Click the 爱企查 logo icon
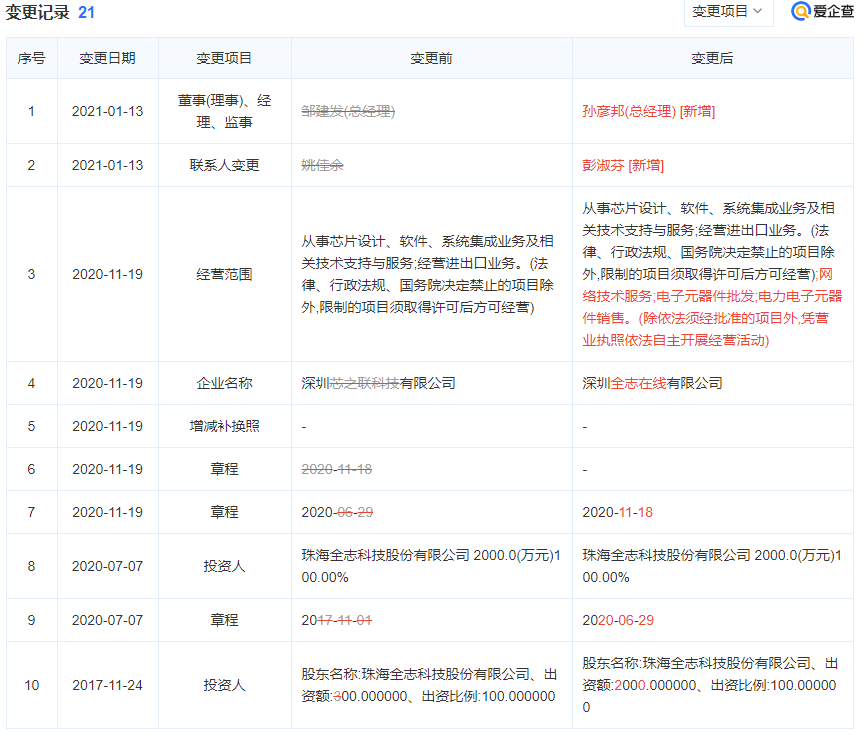 [801, 11]
